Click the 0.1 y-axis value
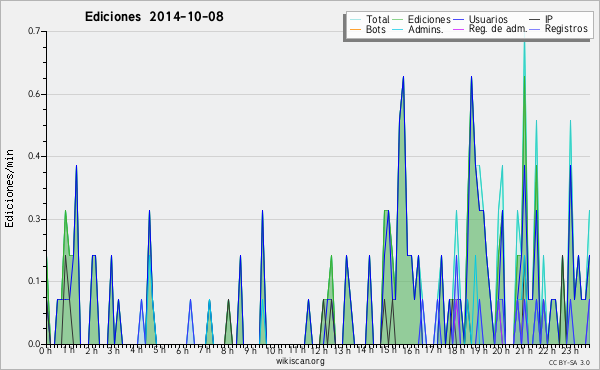Image resolution: width=600 pixels, height=370 pixels. click(34, 281)
